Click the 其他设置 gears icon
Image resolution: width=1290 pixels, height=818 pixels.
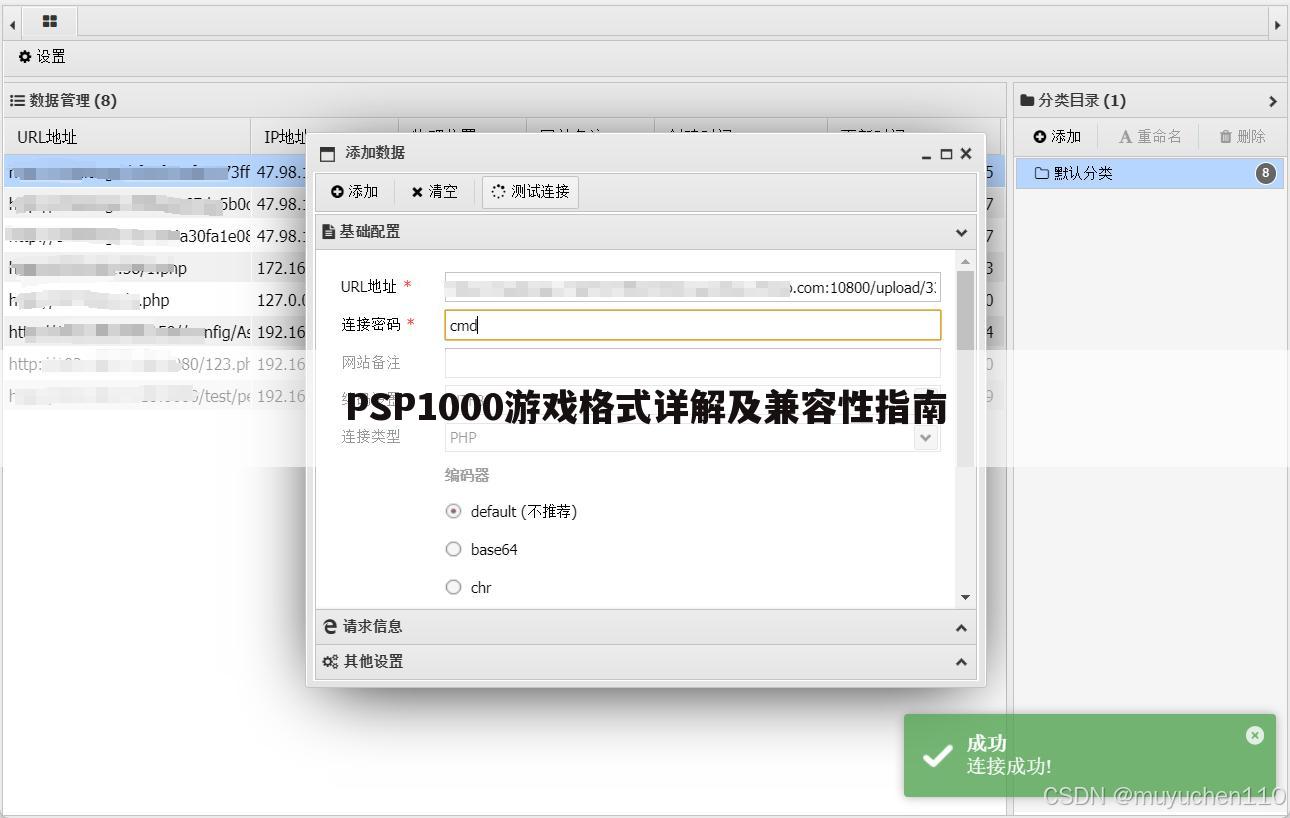pos(330,662)
